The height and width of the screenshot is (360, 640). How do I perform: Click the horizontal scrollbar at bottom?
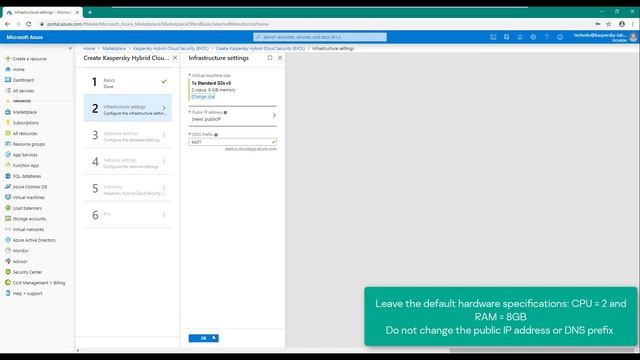[x=542, y=350]
